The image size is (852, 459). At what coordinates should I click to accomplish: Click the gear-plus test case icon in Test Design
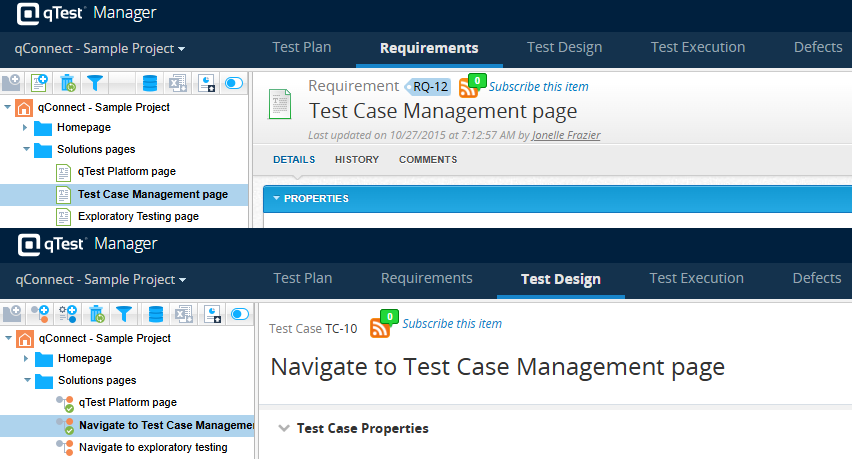point(68,314)
